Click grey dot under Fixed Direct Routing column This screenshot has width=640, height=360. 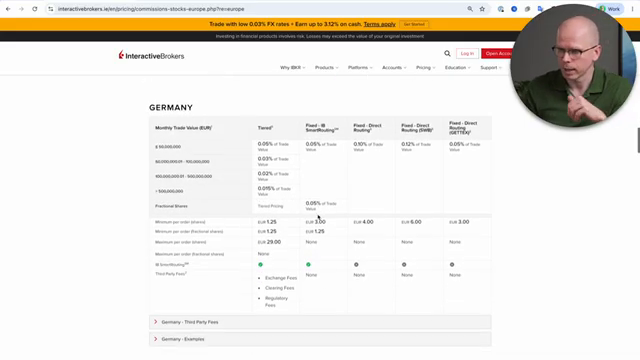(x=356, y=264)
